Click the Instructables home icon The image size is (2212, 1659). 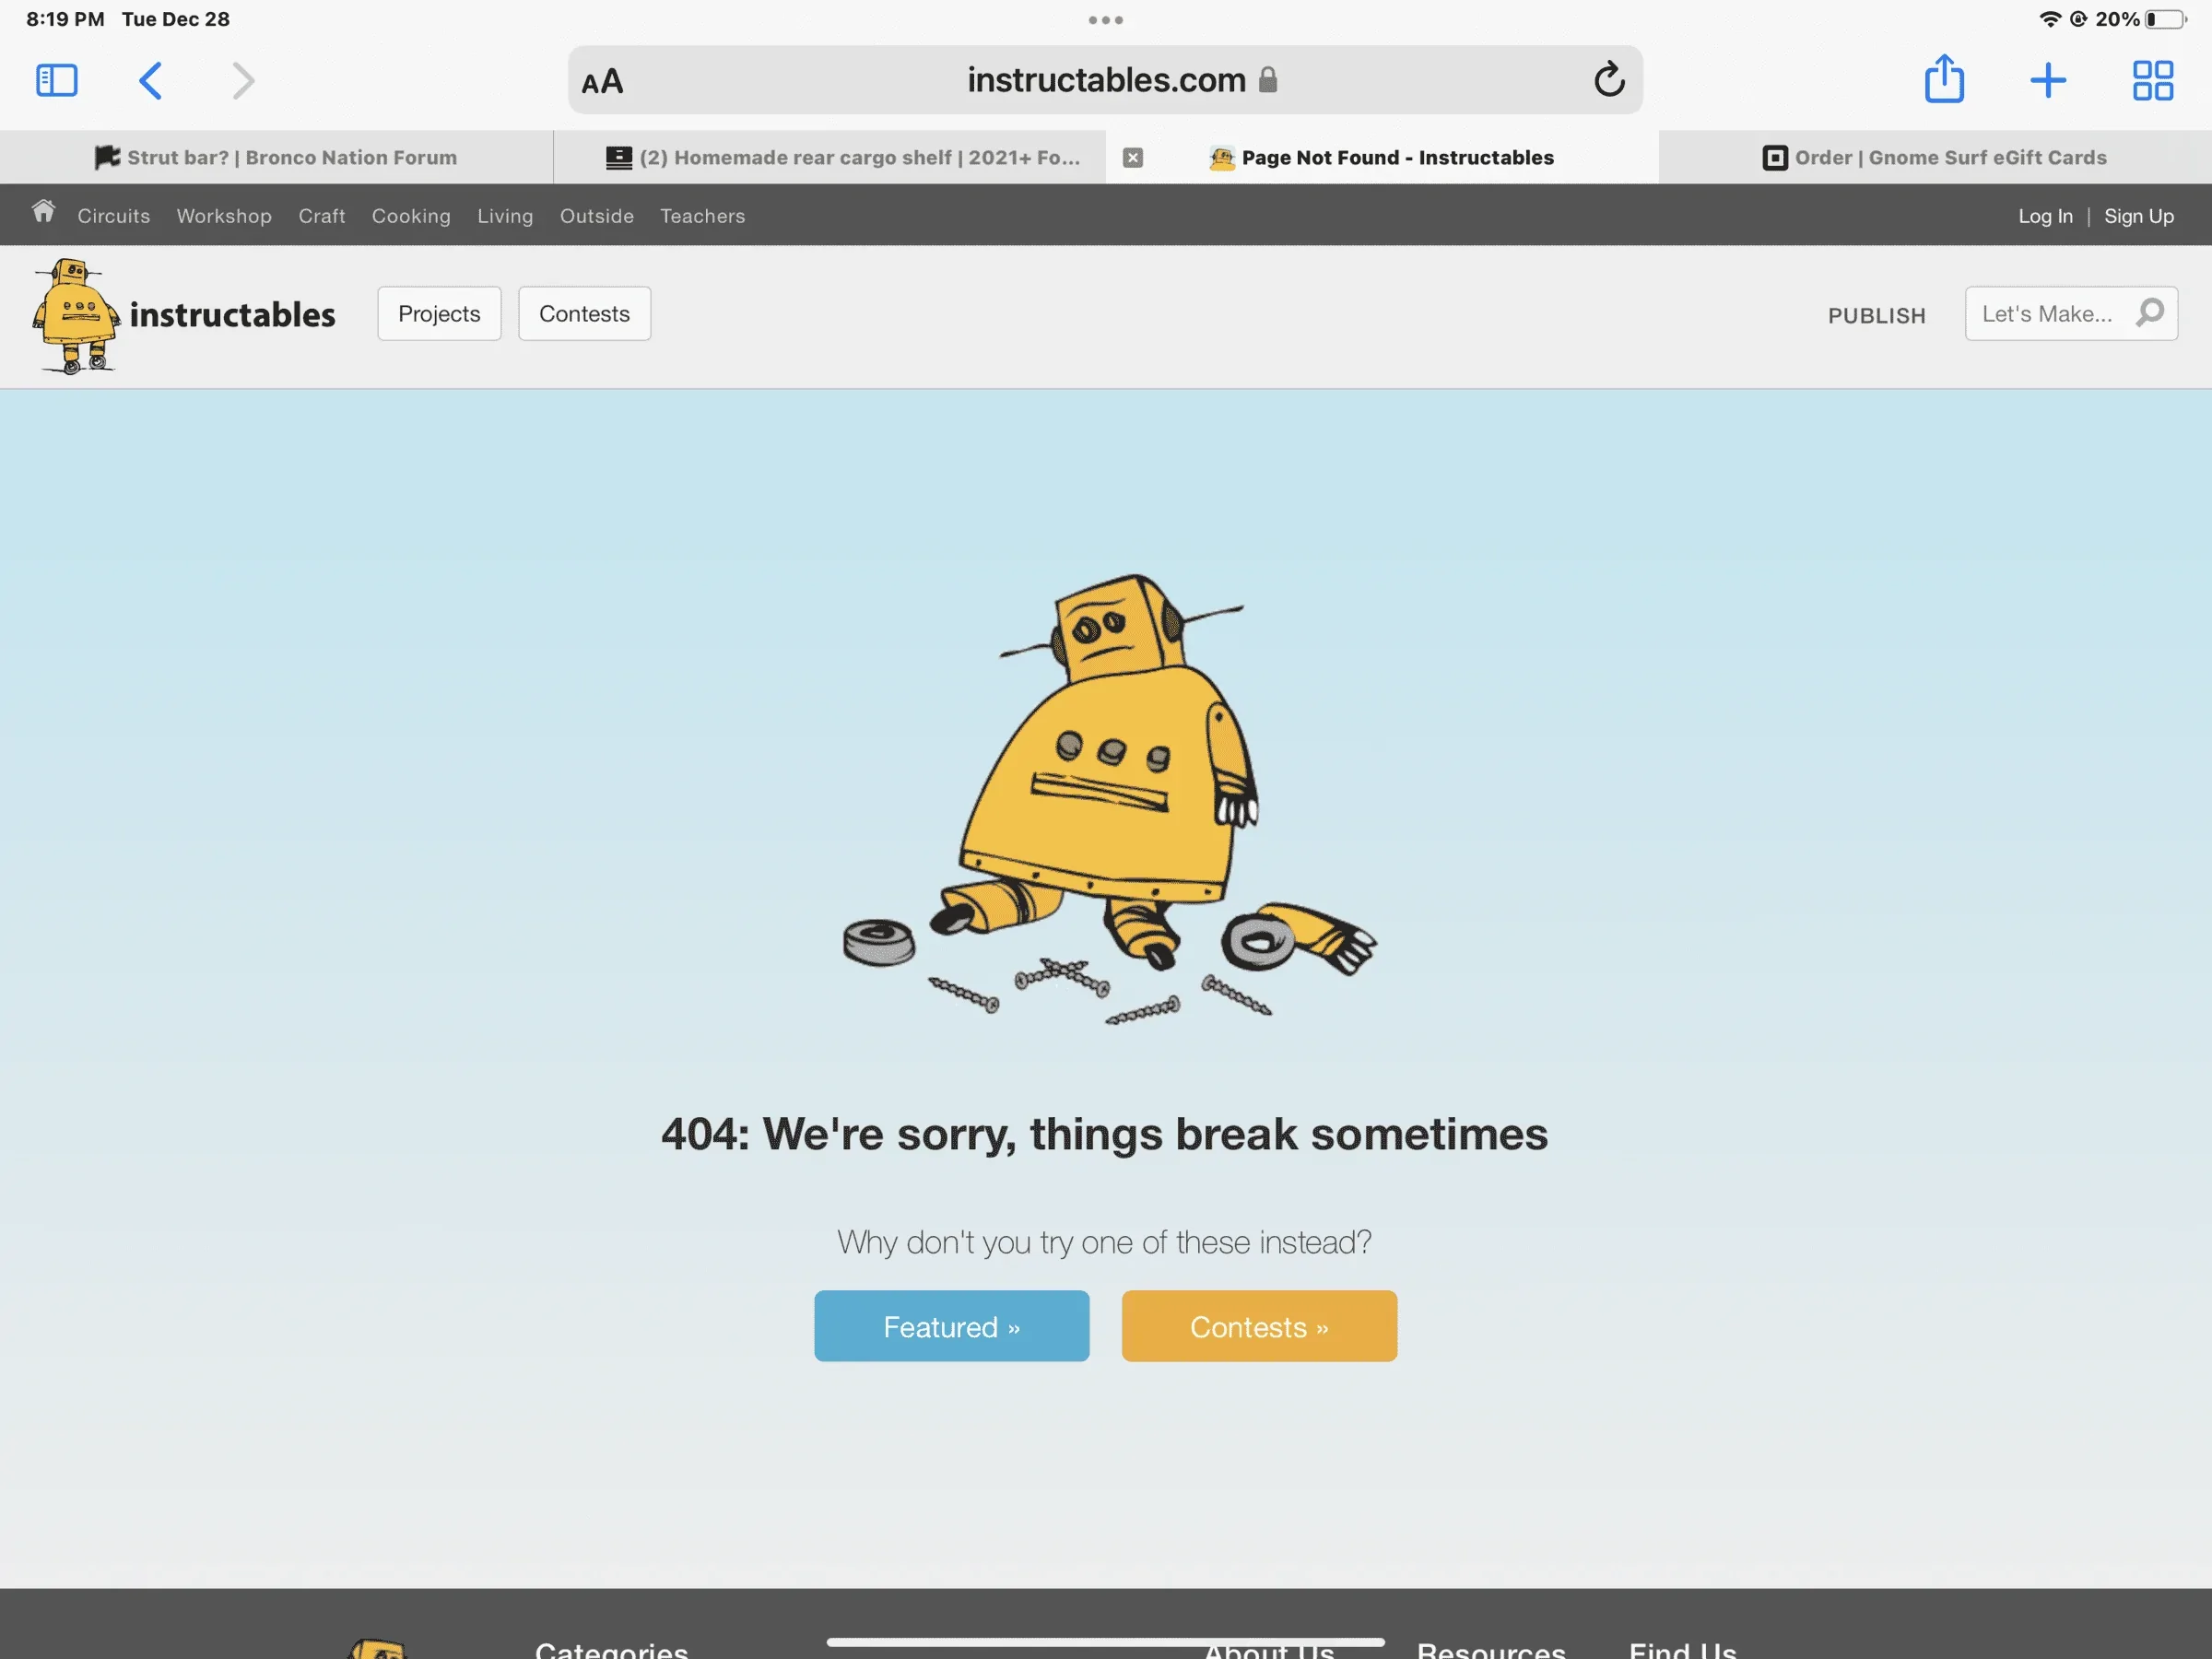click(x=43, y=212)
